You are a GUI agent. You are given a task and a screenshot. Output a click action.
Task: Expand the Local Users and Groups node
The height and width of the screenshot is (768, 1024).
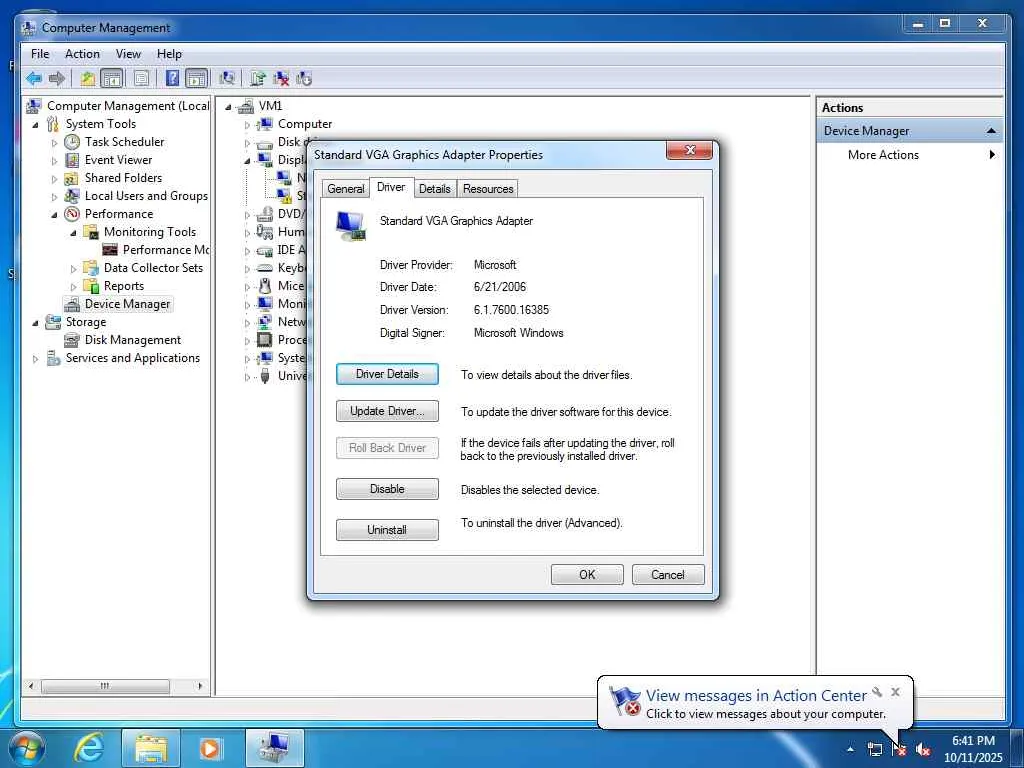click(x=54, y=197)
